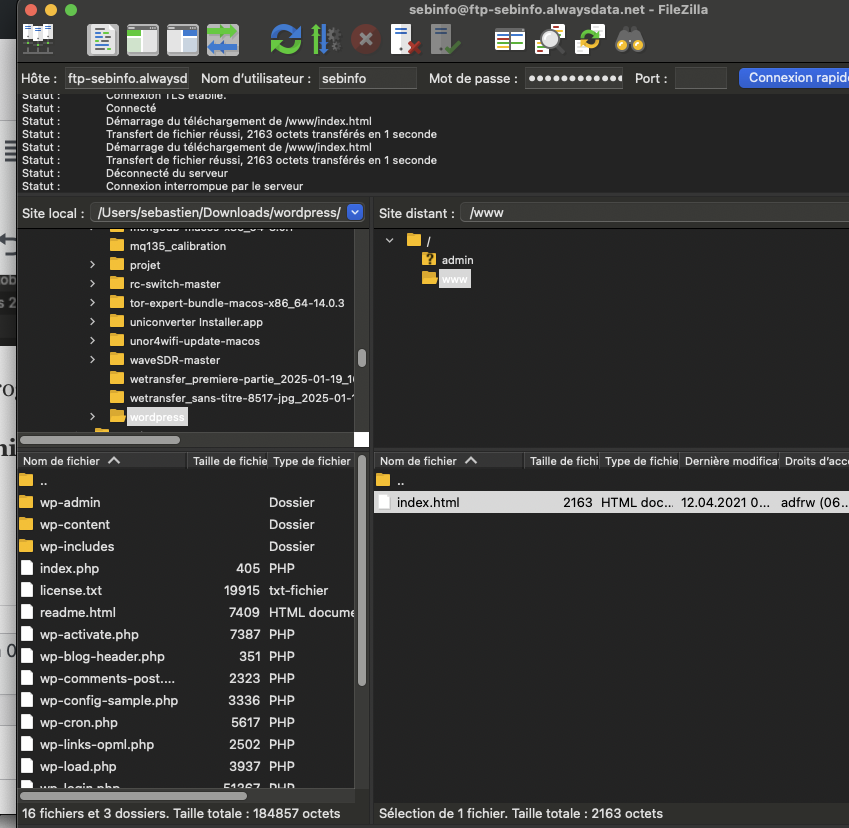
Task: Click the synchronized browsing icon
Action: coord(590,40)
